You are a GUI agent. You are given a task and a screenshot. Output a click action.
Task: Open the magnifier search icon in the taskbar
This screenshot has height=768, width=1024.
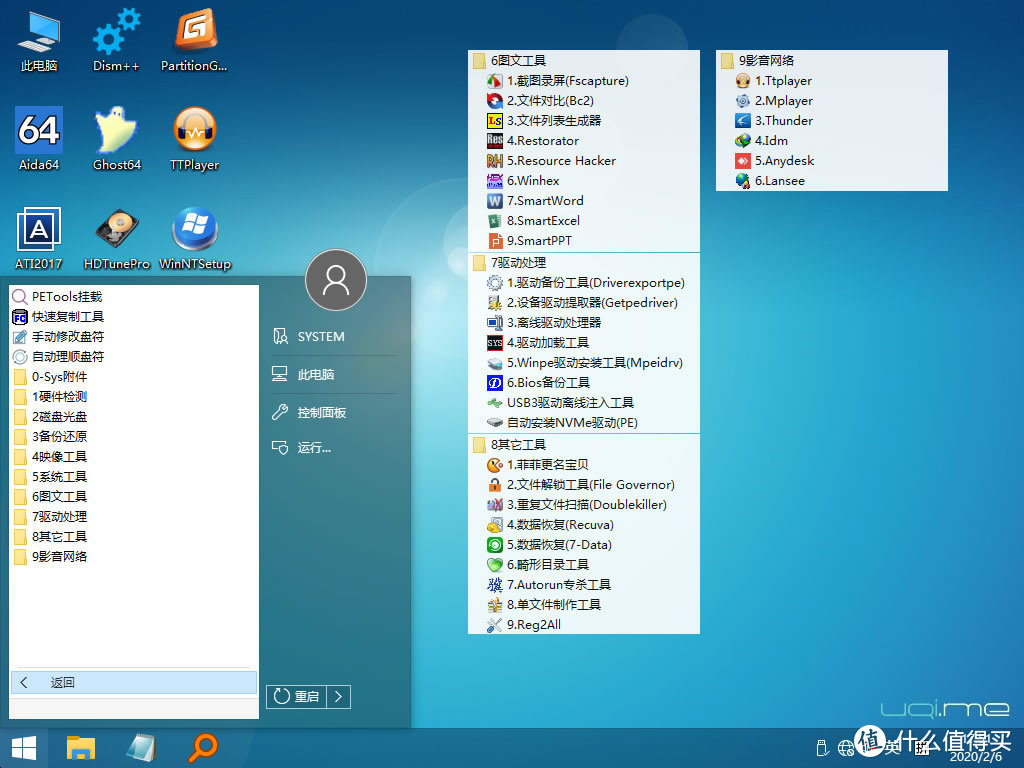(203, 746)
